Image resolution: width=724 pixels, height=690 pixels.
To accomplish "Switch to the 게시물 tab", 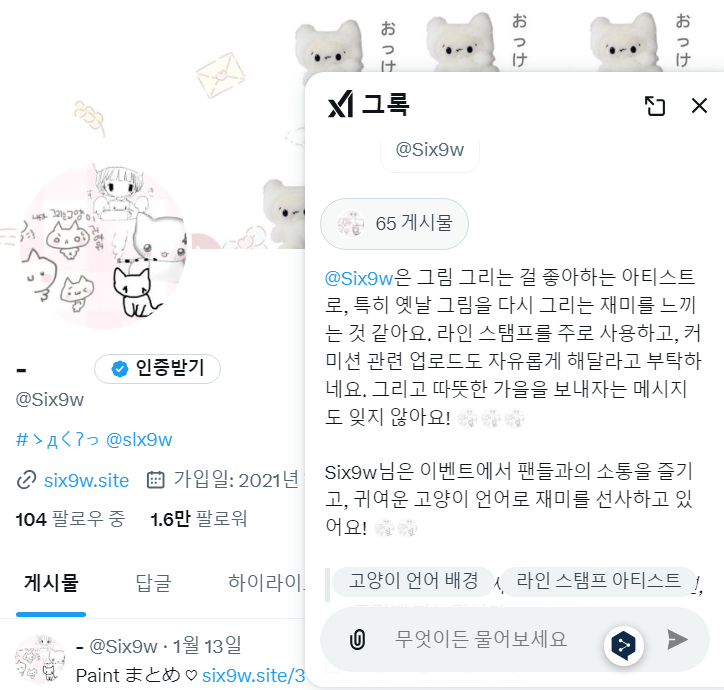I will (x=51, y=583).
